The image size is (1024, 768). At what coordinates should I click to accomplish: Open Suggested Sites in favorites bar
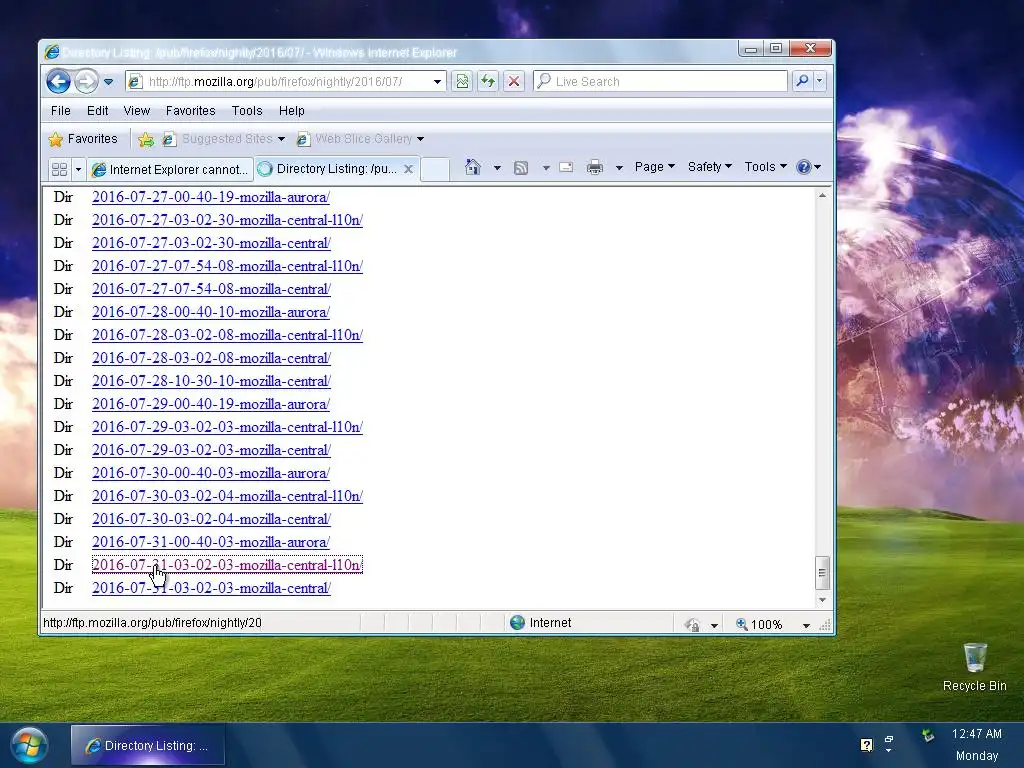(x=224, y=139)
